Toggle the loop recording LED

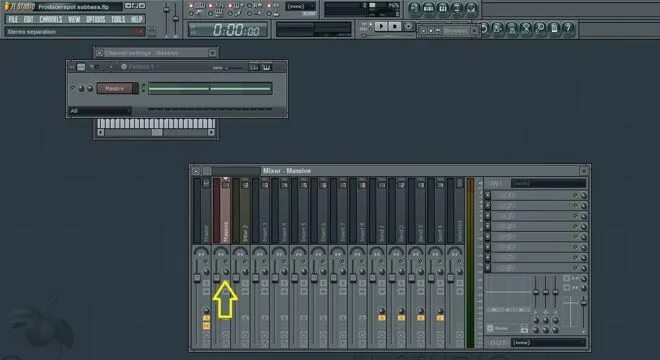(249, 6)
